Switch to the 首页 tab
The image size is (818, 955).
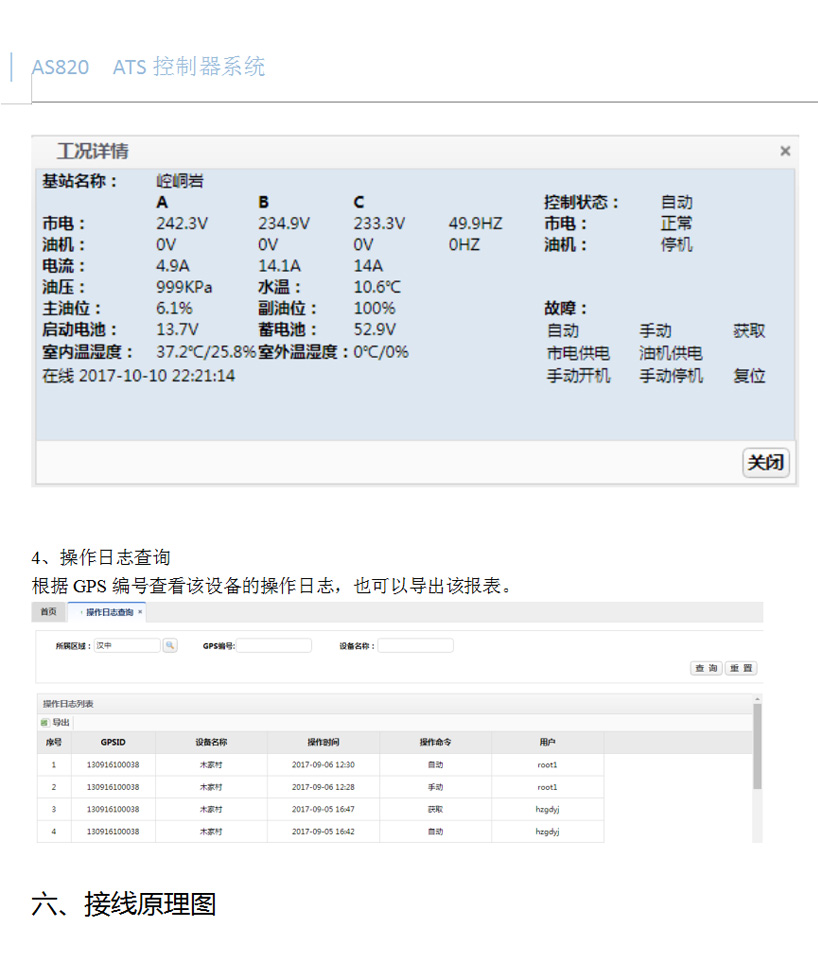47,614
